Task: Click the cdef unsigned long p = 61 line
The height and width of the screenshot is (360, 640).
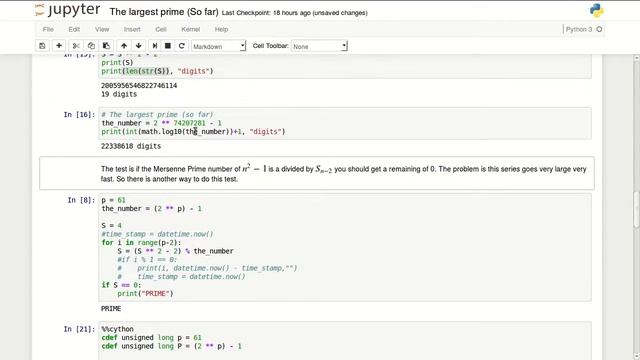Action: (151, 338)
